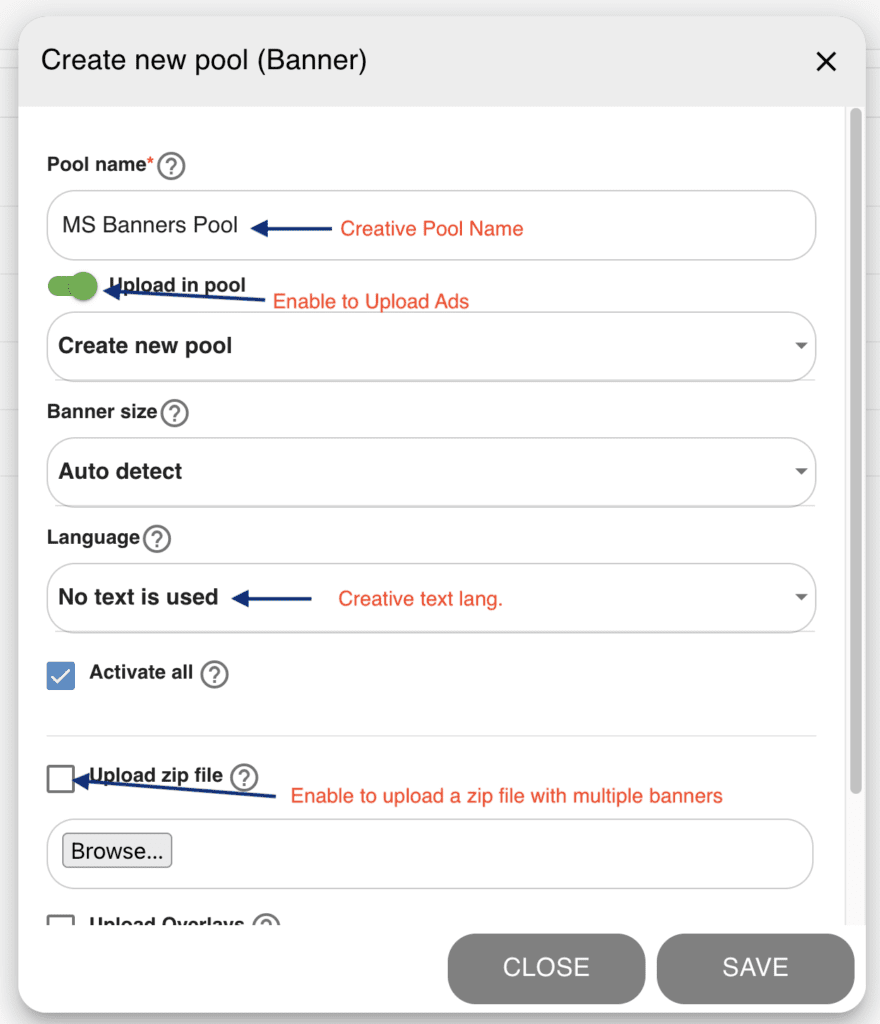The width and height of the screenshot is (880, 1024).
Task: Click help icon next to Upload Overlays
Action: 266,920
